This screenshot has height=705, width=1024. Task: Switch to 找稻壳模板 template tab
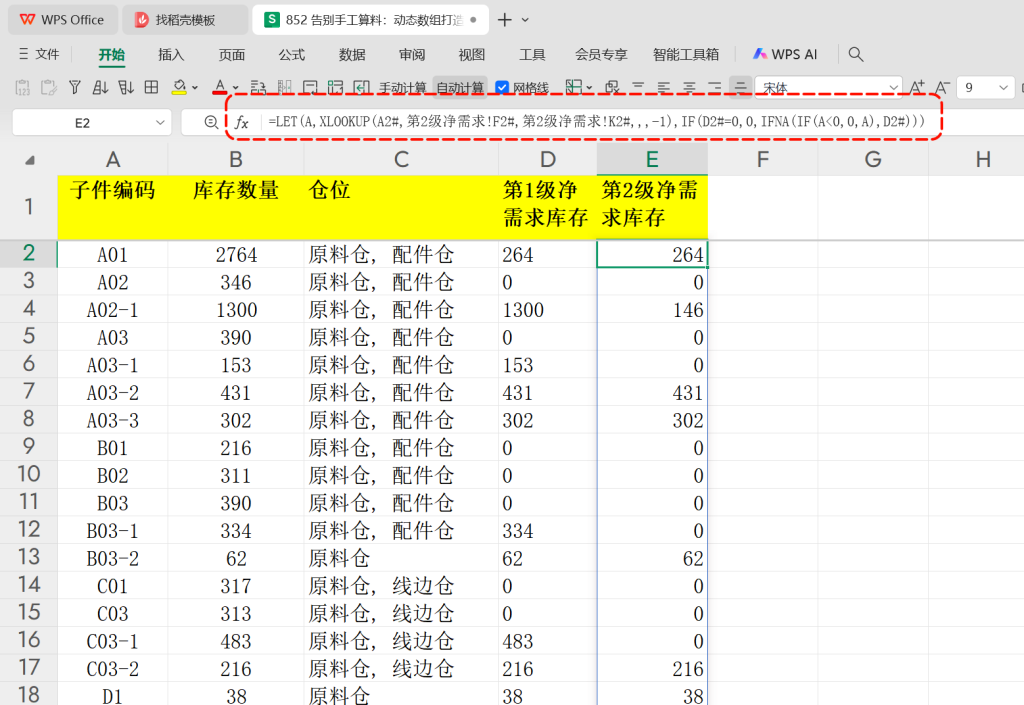click(185, 20)
